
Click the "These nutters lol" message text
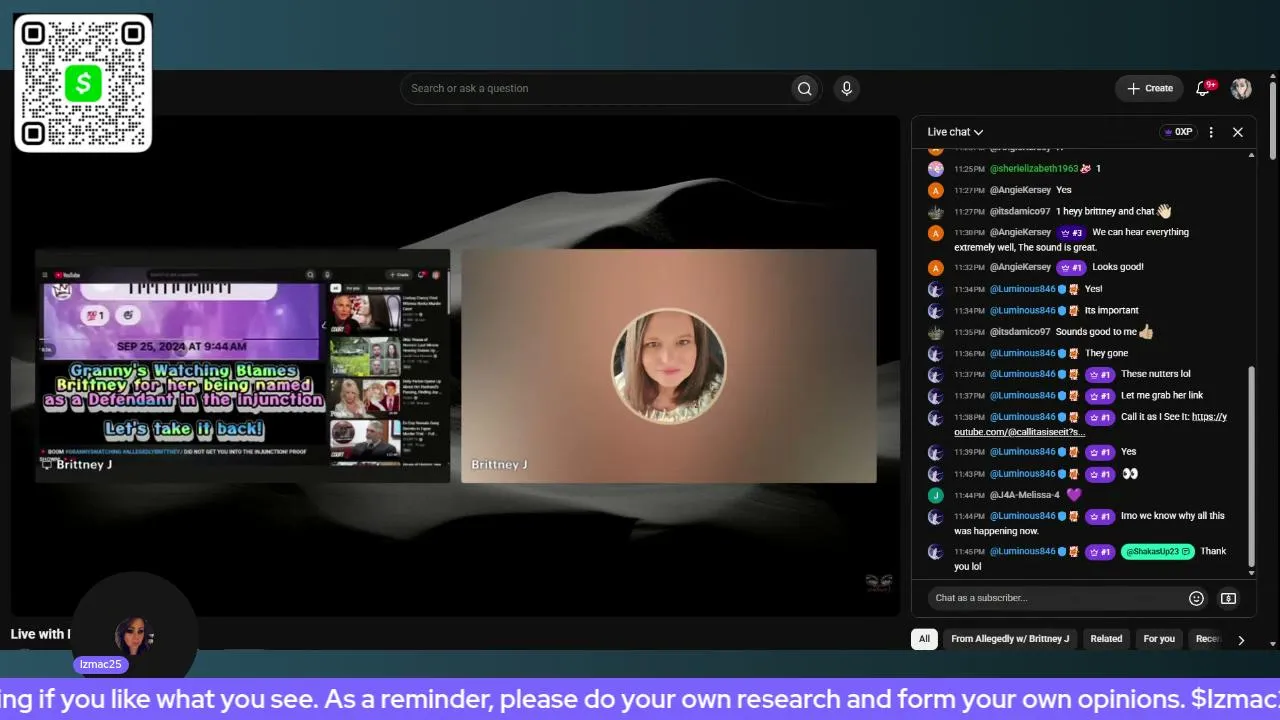(1155, 375)
